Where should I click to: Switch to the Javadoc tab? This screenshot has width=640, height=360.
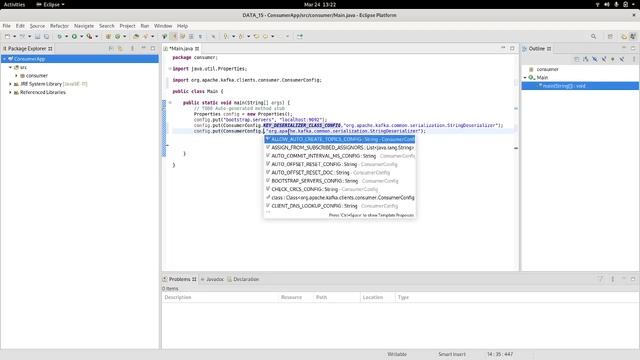click(x=212, y=279)
